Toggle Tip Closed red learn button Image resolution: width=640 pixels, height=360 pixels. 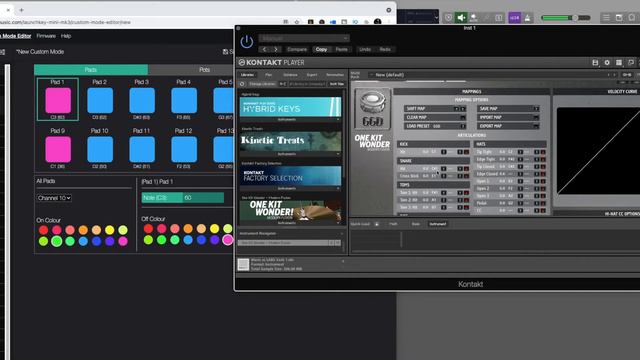click(x=543, y=167)
